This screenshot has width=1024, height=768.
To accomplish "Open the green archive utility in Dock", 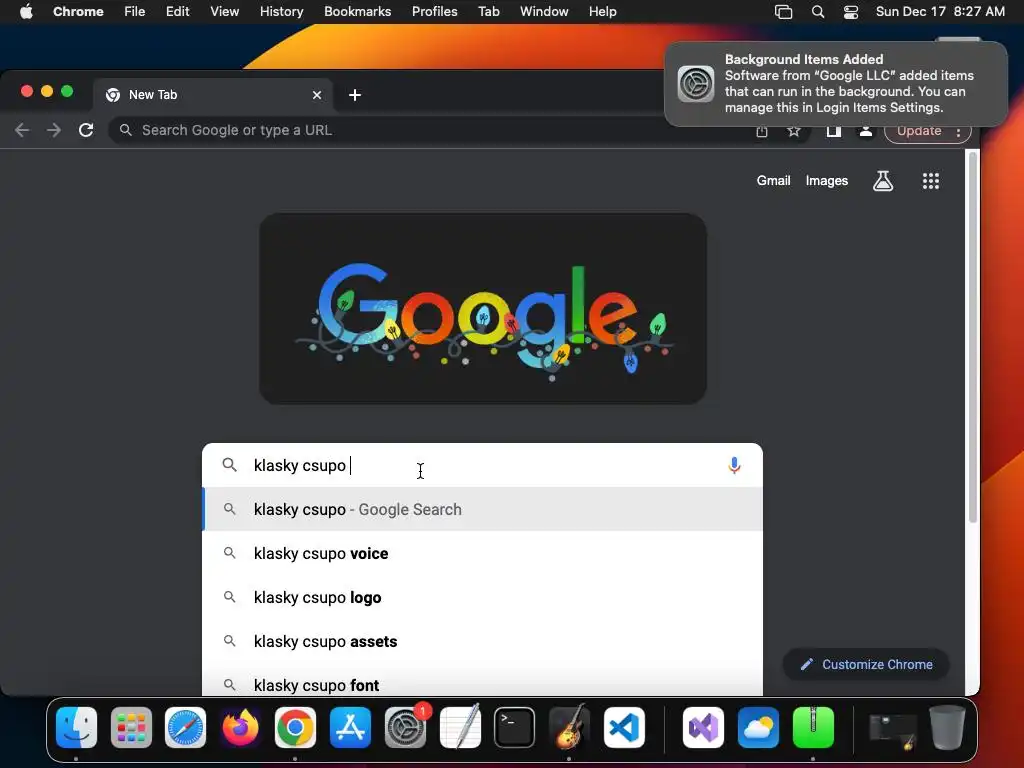I will pos(813,728).
